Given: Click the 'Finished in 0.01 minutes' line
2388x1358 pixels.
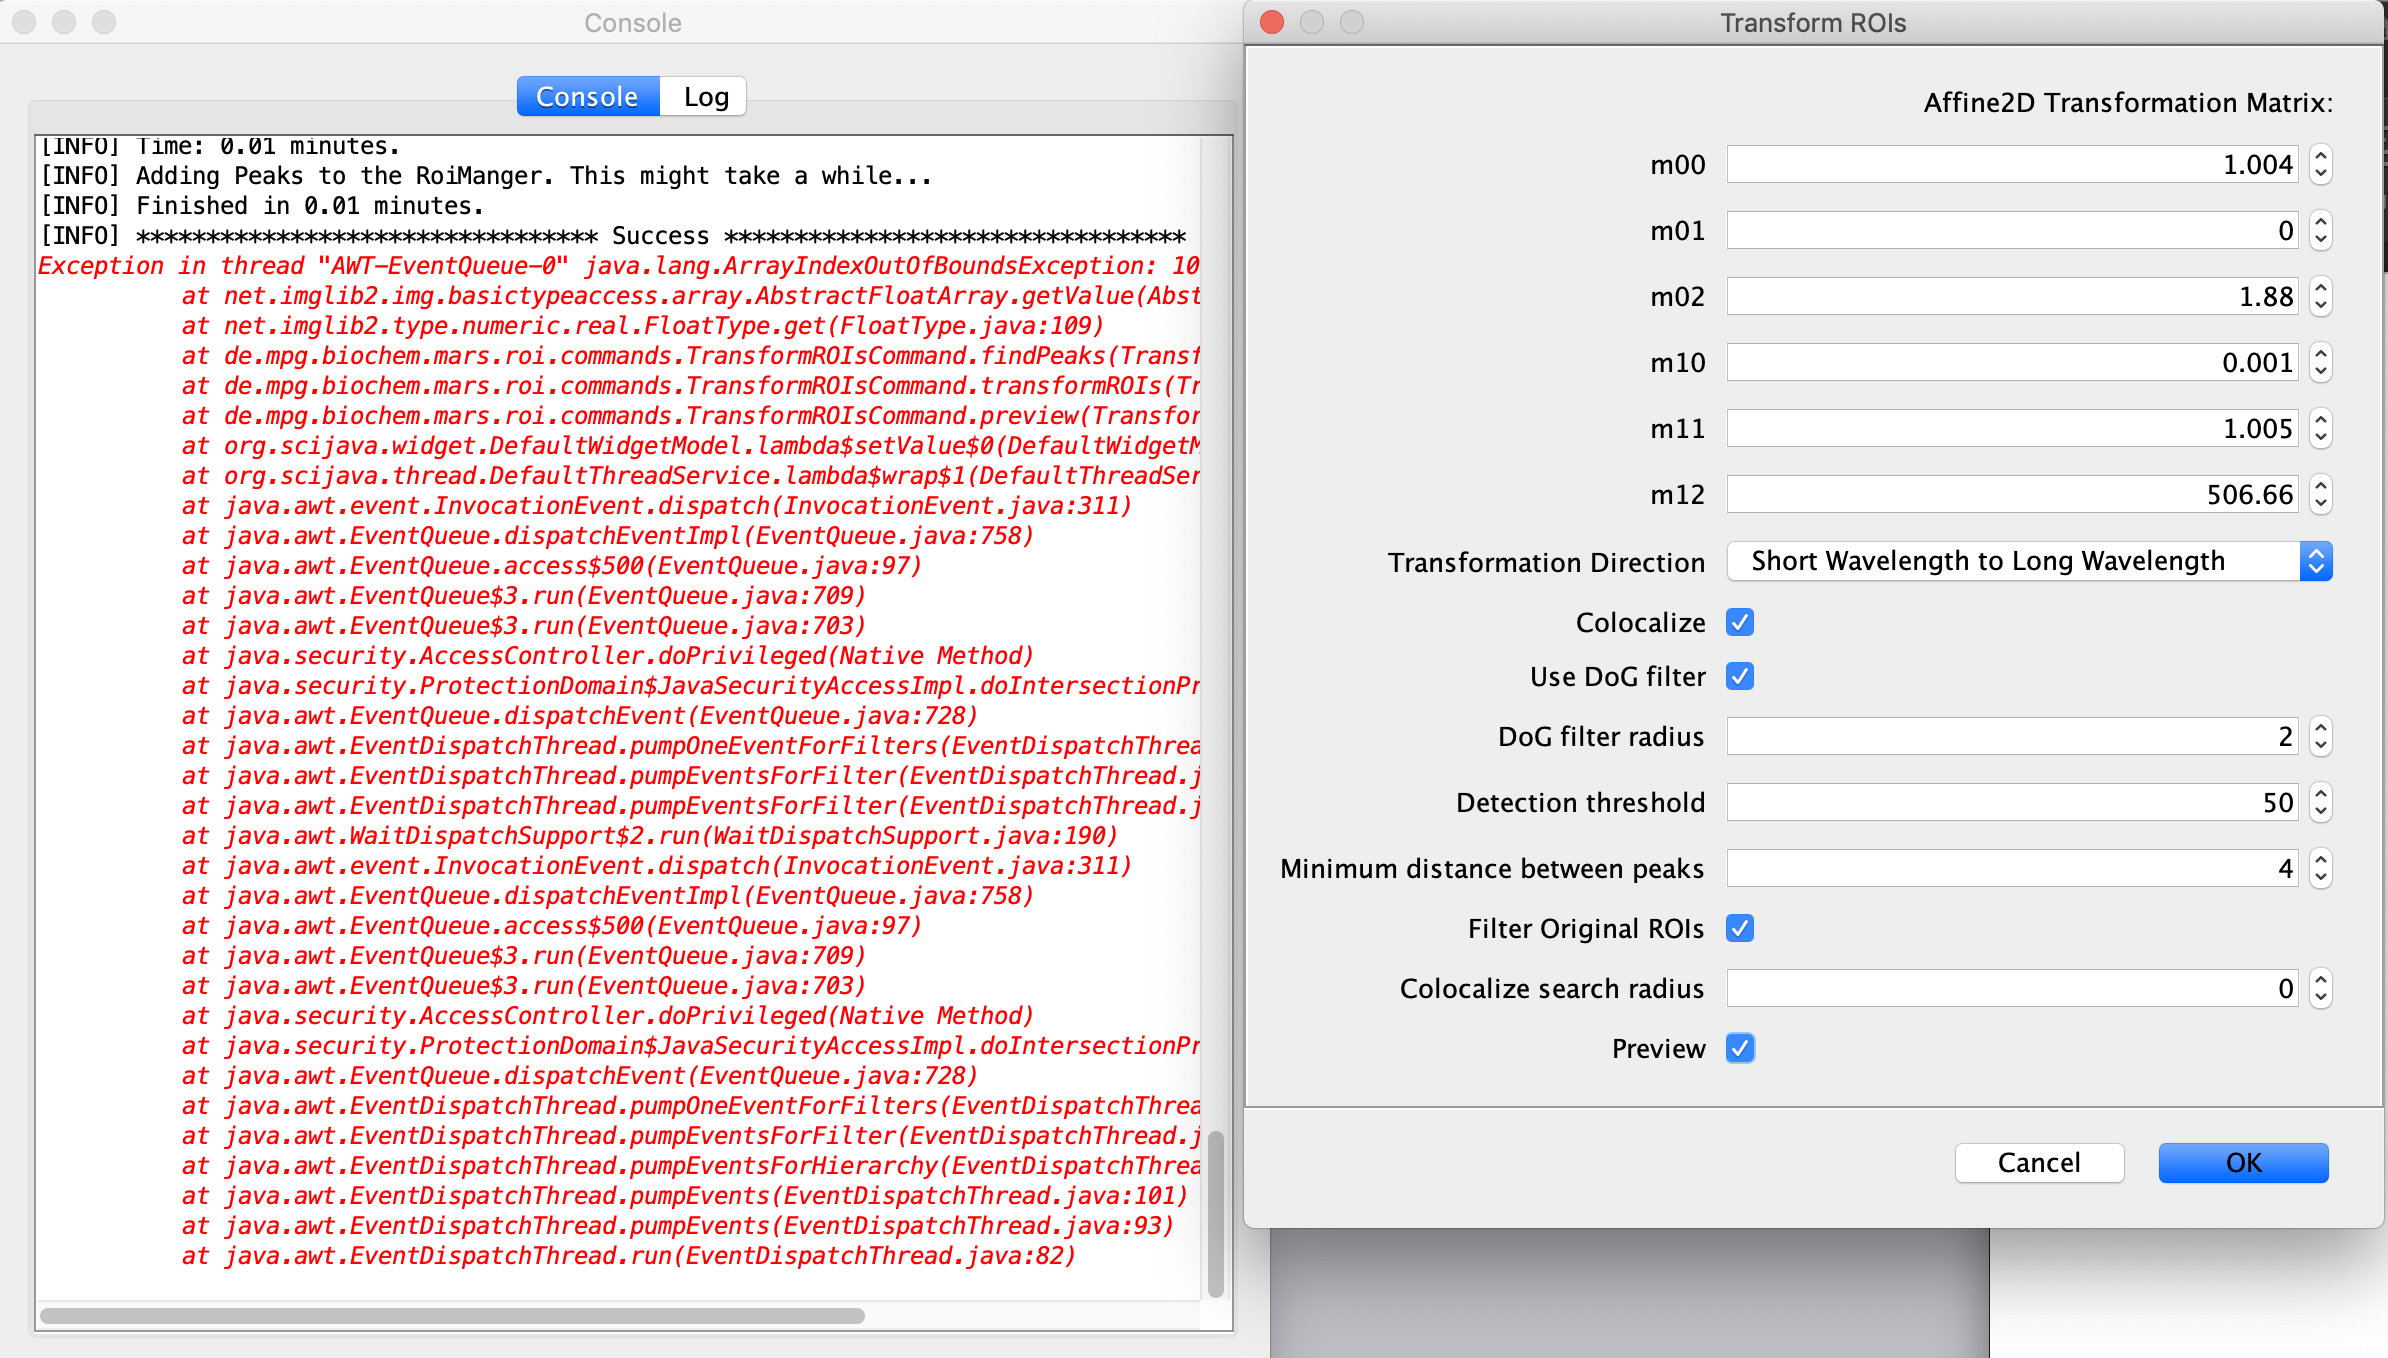Looking at the screenshot, I should click(x=262, y=206).
